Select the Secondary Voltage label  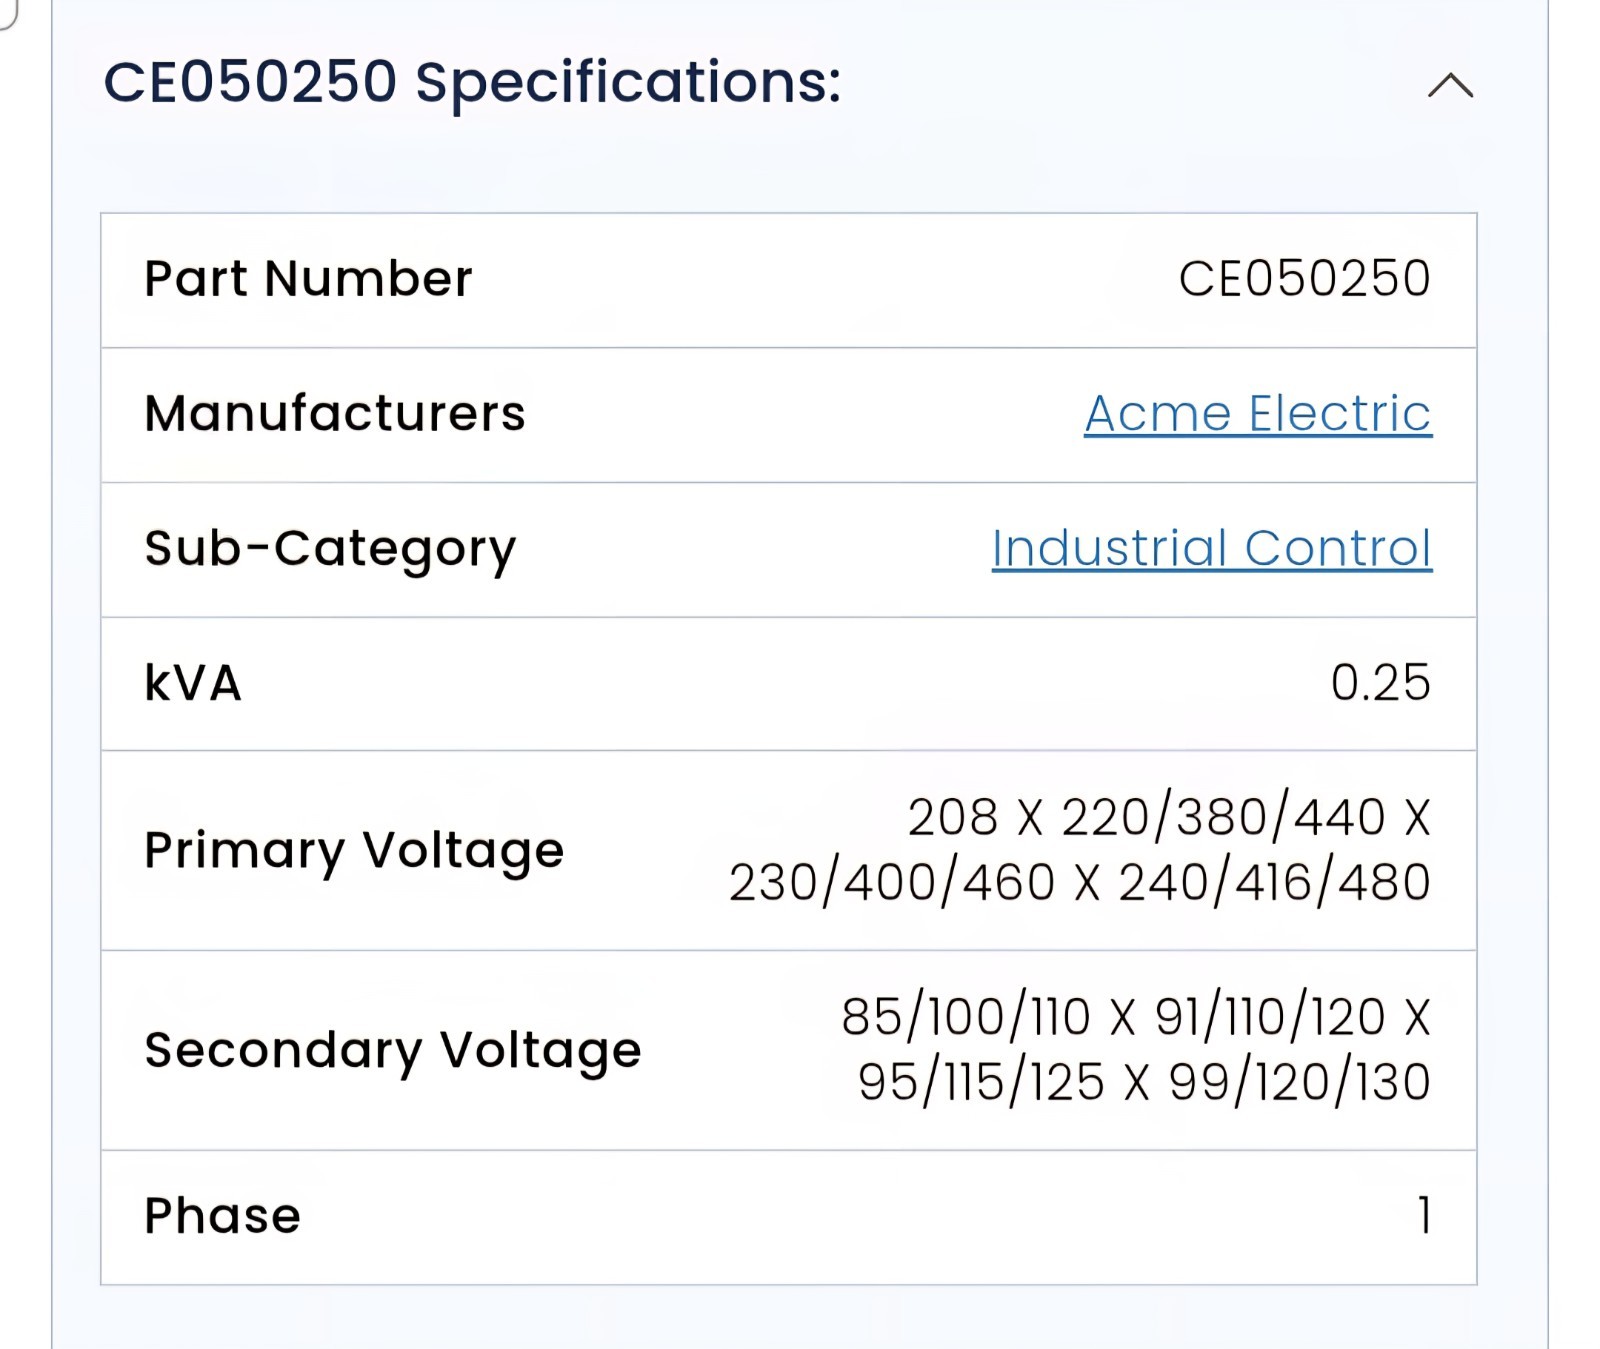[393, 1052]
